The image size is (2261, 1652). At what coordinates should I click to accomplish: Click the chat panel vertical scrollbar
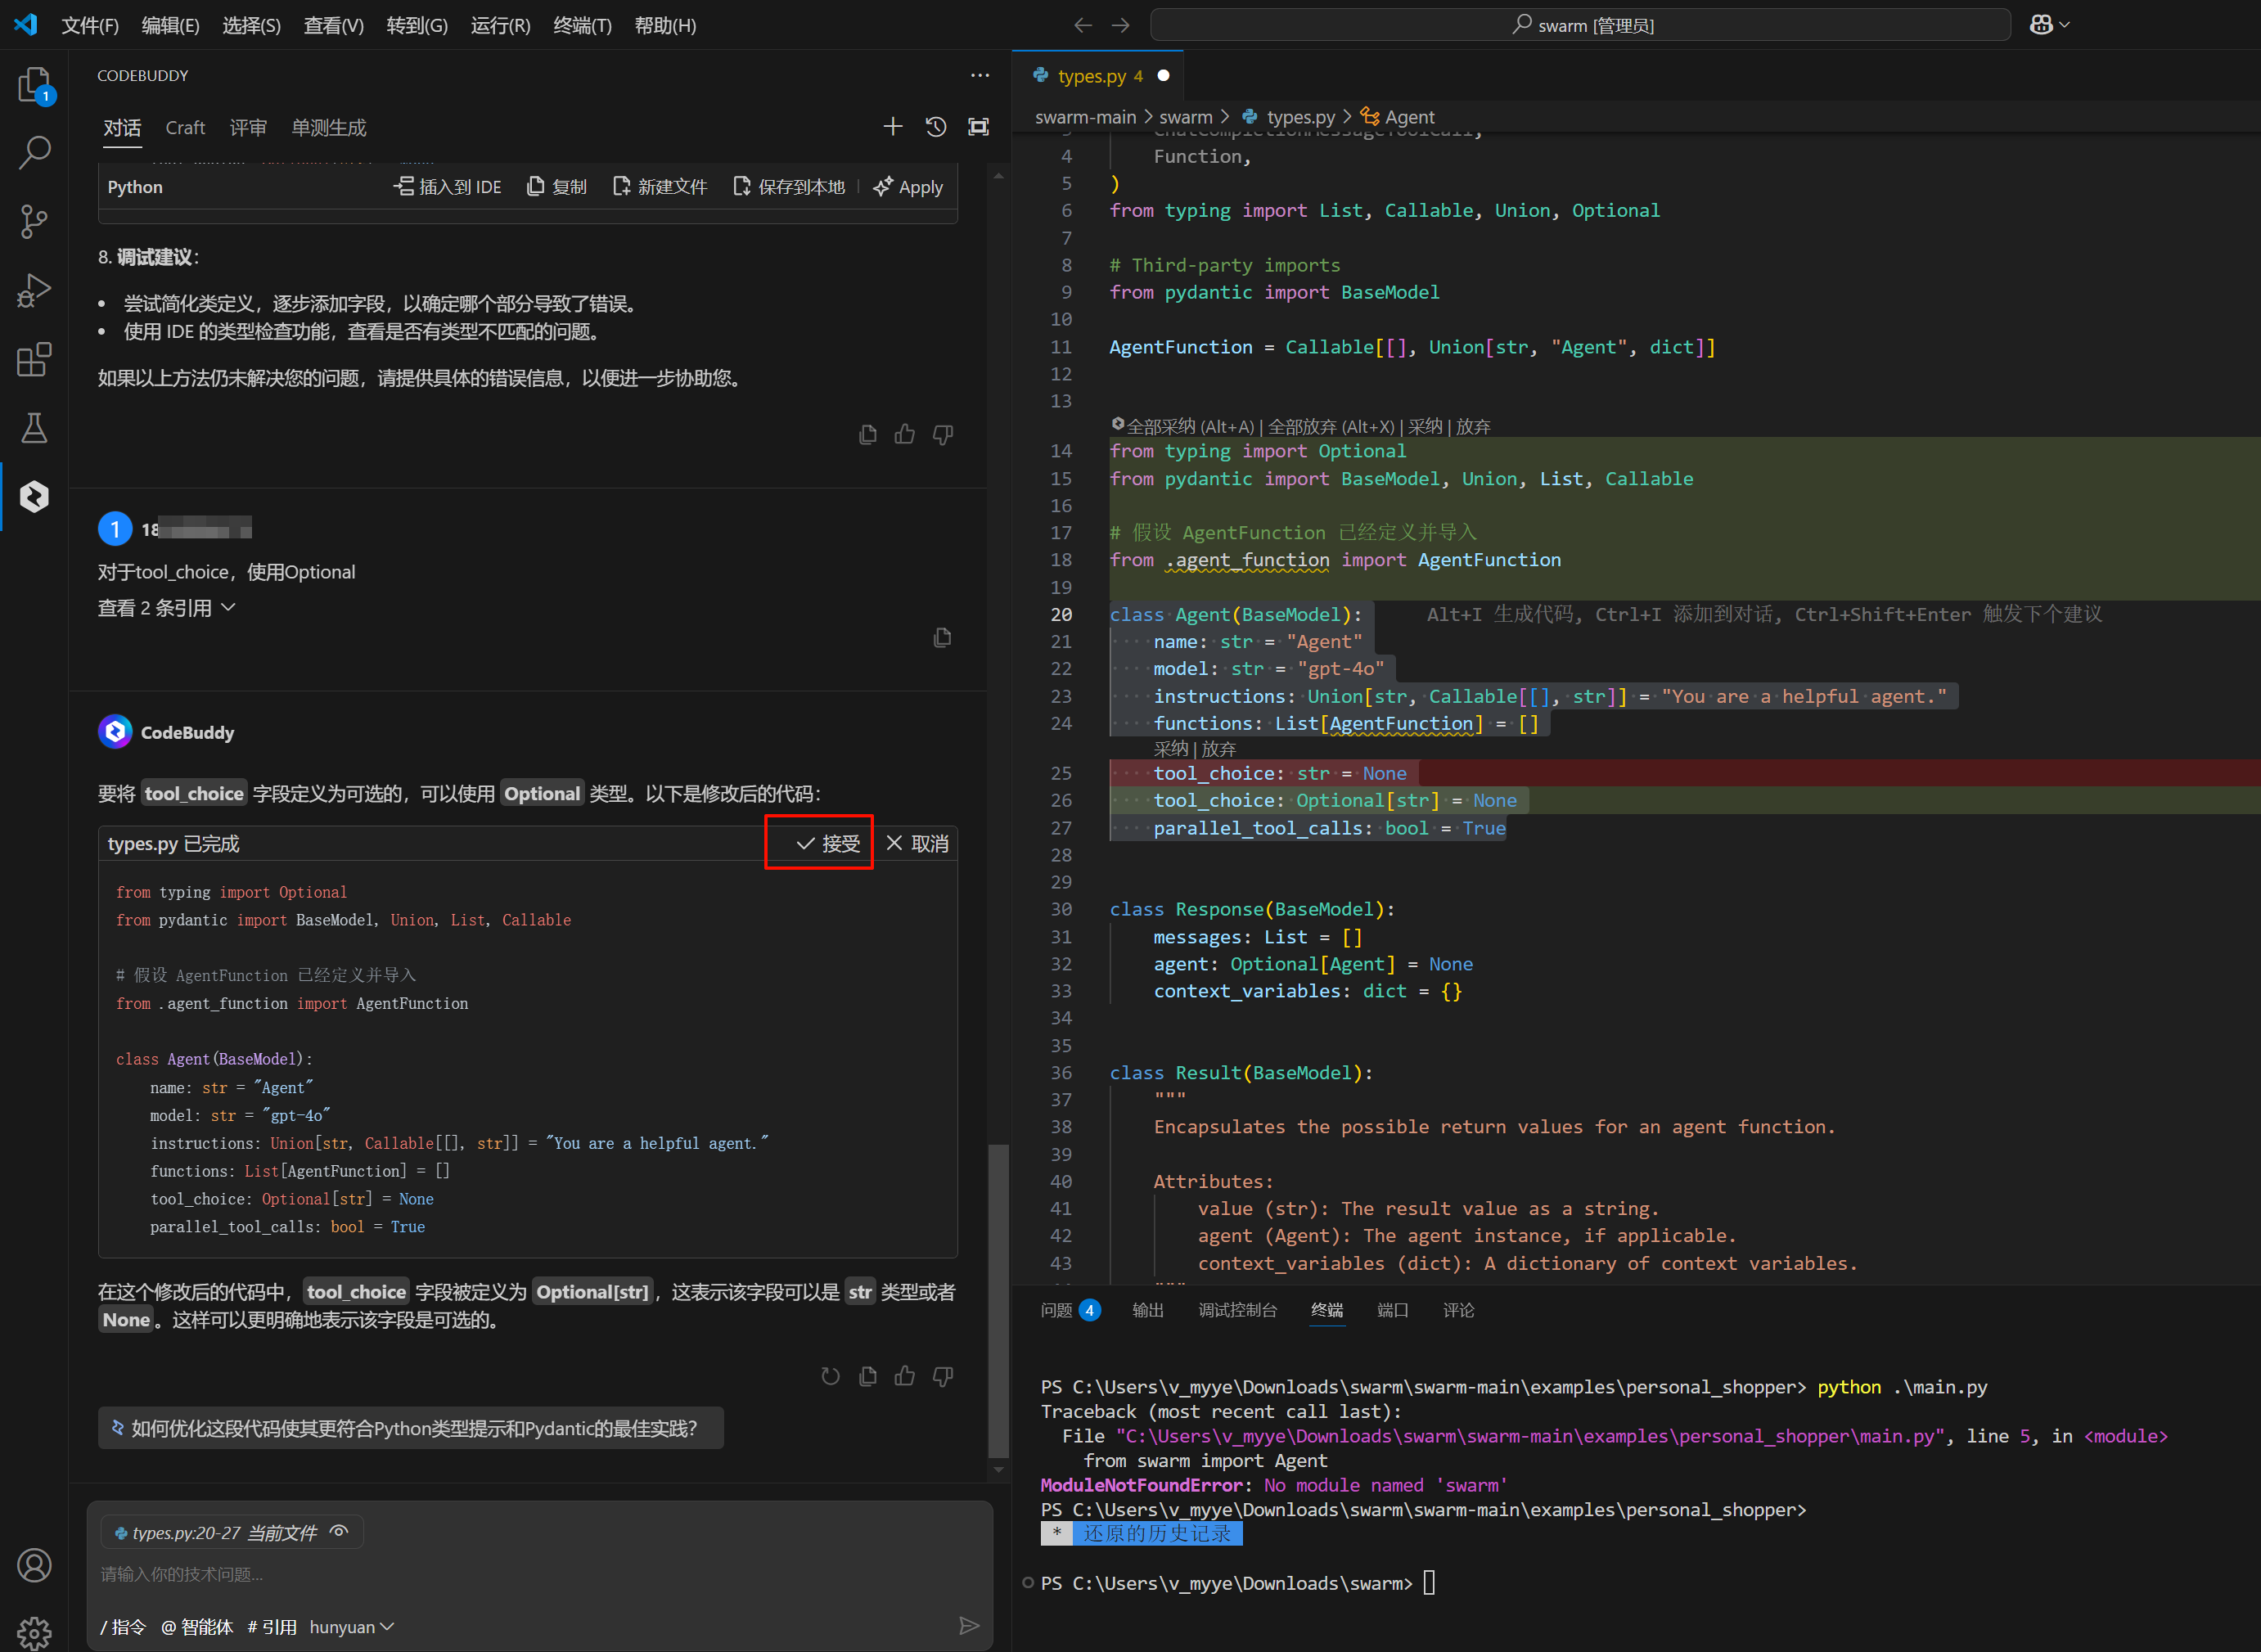click(x=997, y=1300)
